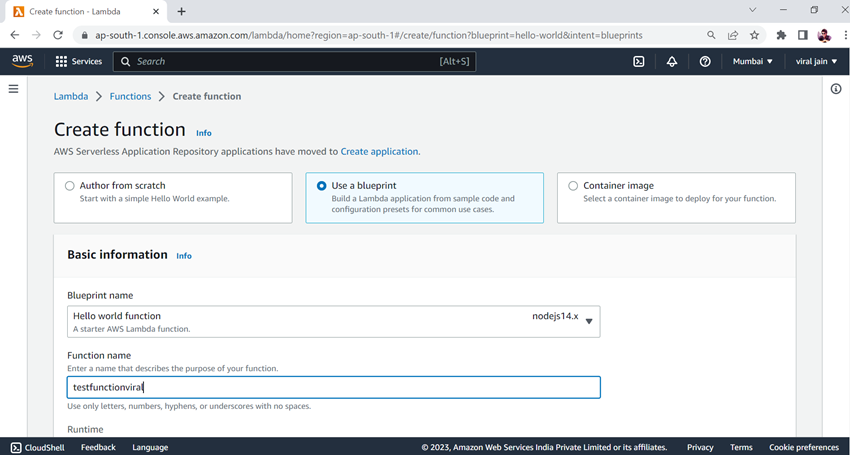Click the address bar zoom magnifier icon
This screenshot has height=455, width=850.
[x=711, y=35]
